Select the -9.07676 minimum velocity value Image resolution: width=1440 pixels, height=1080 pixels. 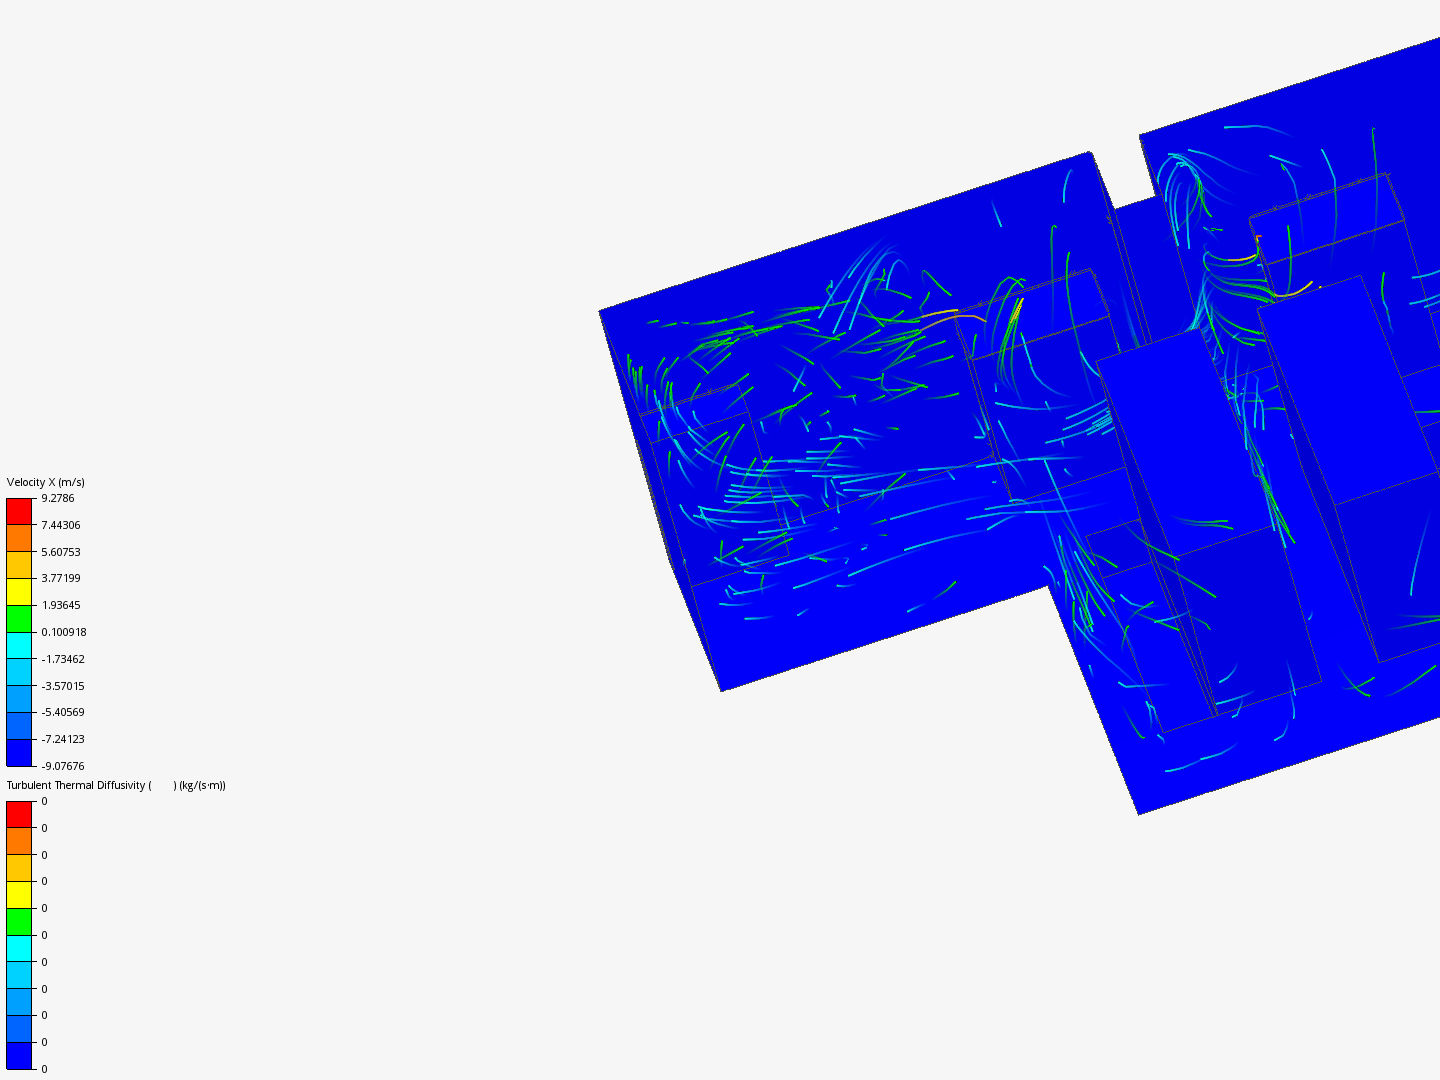pos(63,766)
